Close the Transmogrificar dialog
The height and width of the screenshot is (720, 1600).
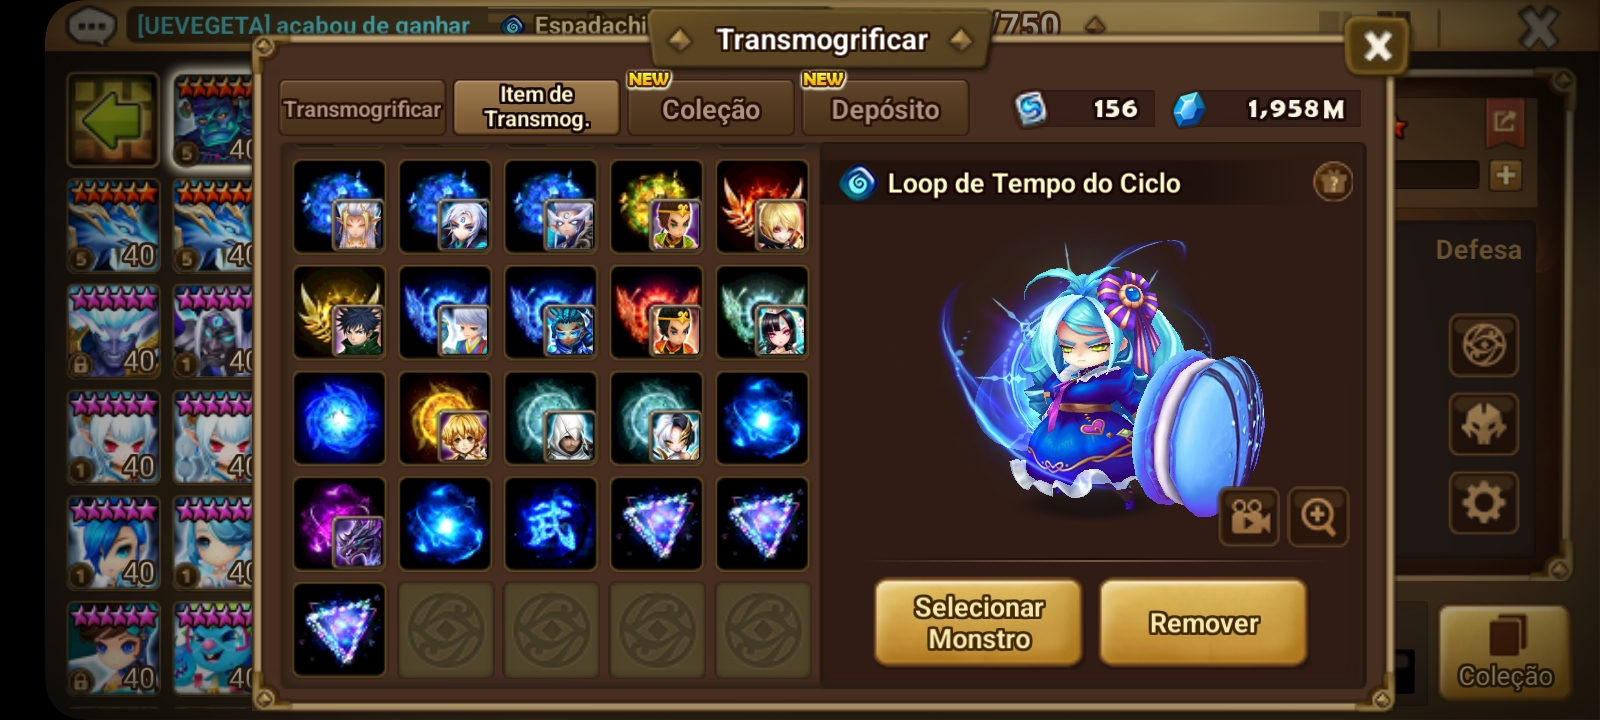1377,46
